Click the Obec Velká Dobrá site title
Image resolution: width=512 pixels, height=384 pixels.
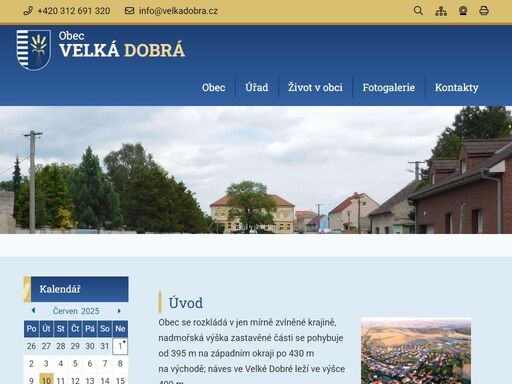tap(122, 45)
